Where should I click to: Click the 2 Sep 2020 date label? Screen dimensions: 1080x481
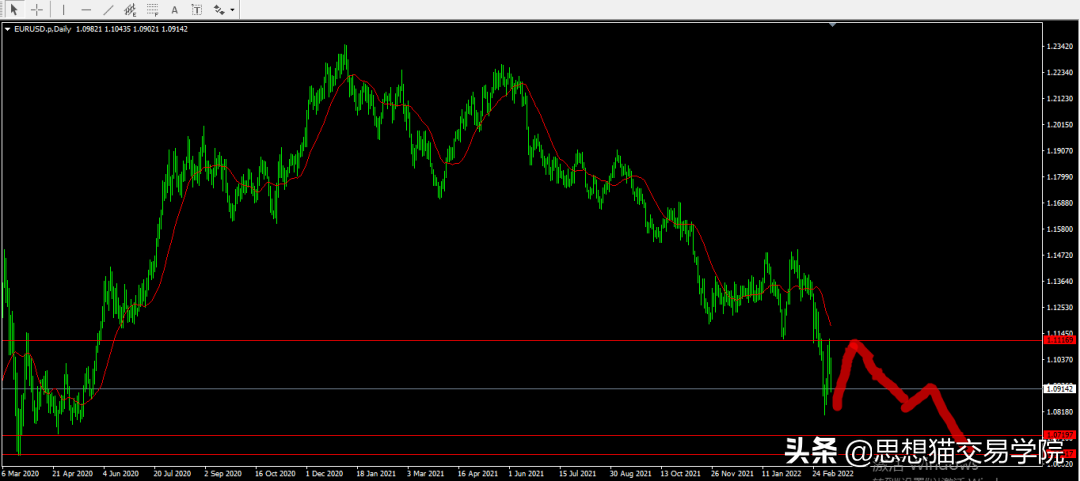point(222,474)
